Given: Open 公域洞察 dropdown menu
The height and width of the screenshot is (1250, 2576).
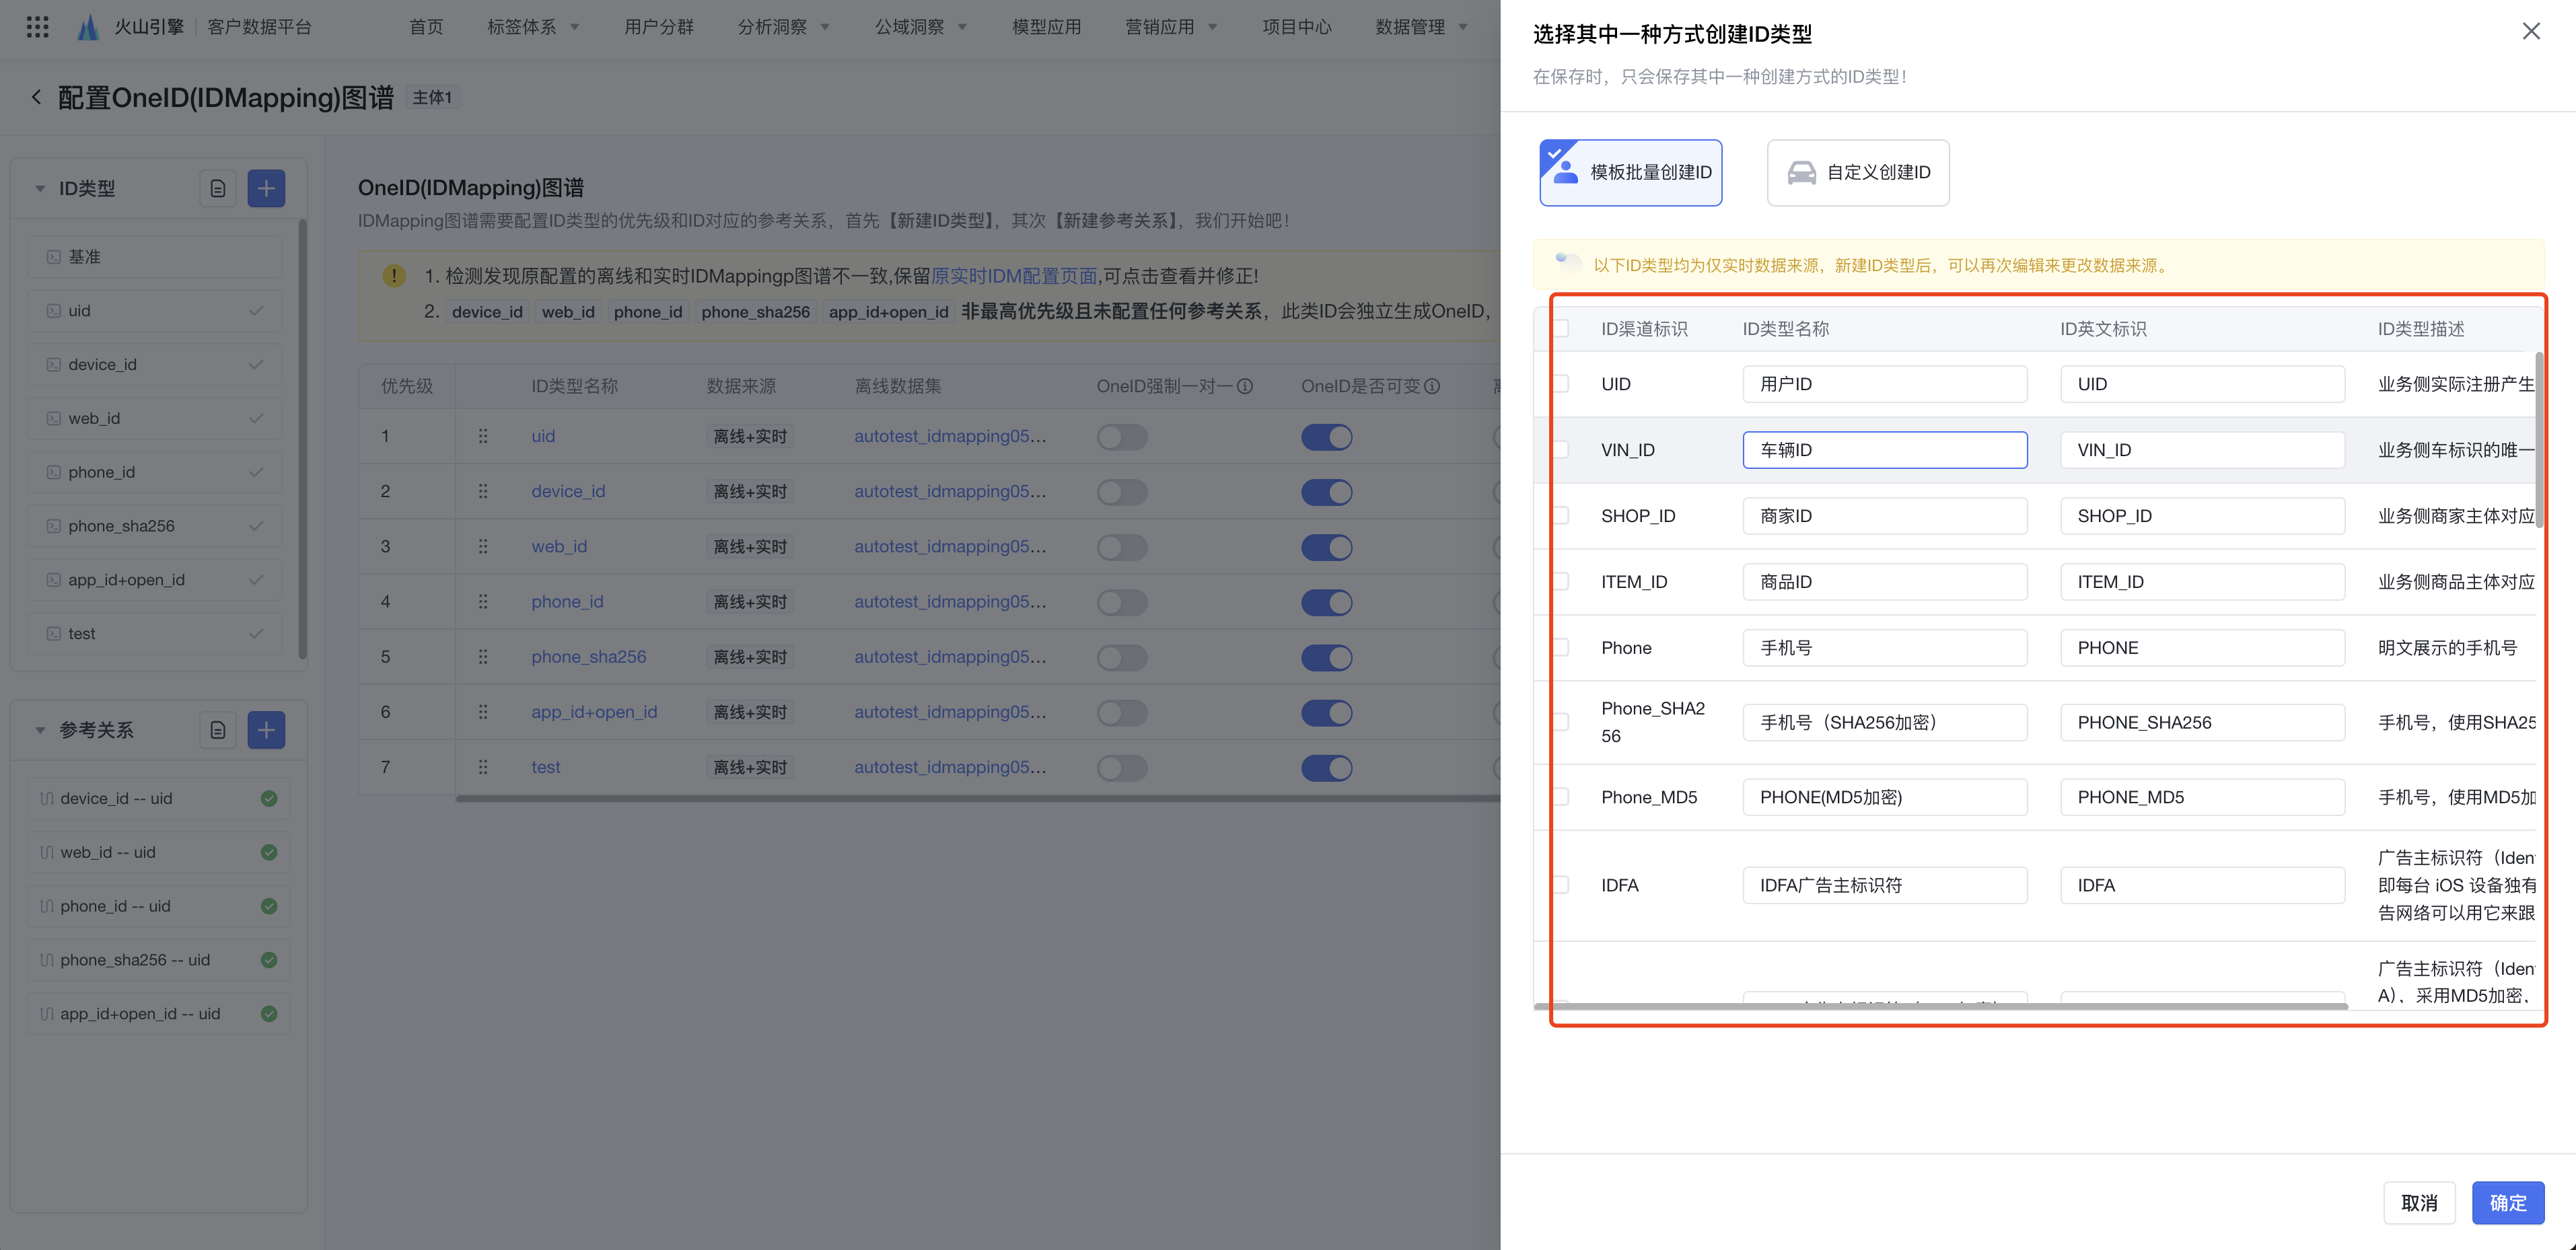Looking at the screenshot, I should click(921, 27).
